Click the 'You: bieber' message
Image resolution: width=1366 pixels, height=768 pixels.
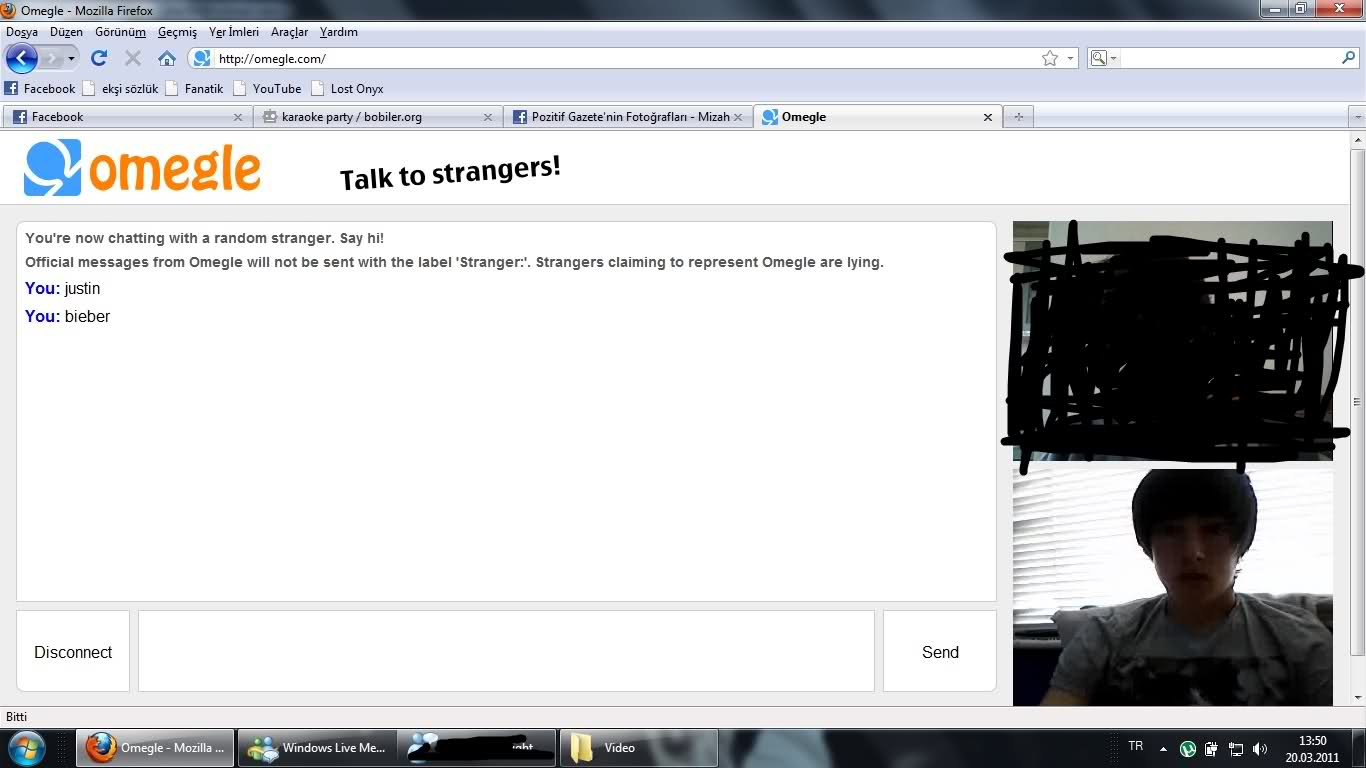point(67,317)
